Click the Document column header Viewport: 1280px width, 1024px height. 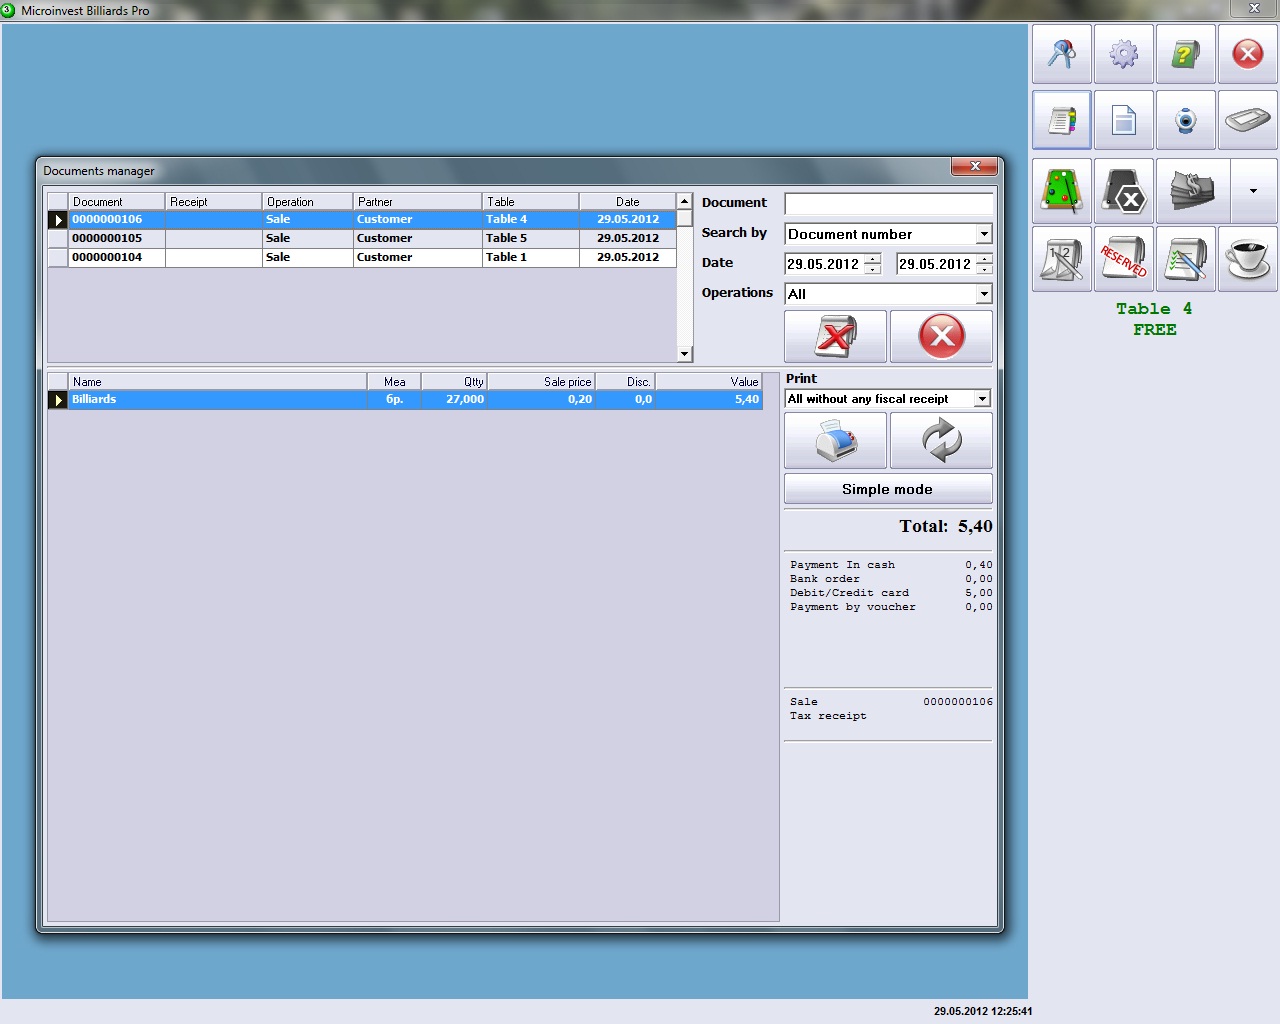pos(116,202)
